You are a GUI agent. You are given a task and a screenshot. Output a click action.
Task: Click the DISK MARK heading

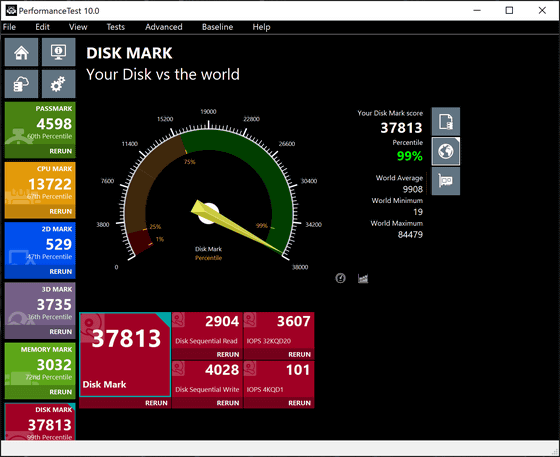coord(129,53)
